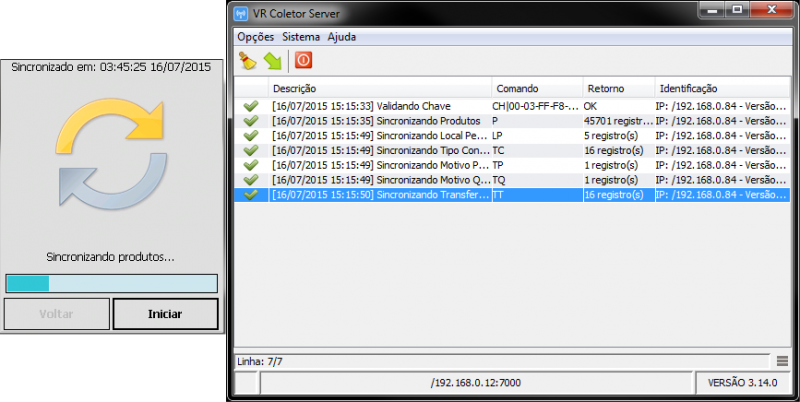Click the Descrição column header
800x402 pixels.
(380, 88)
